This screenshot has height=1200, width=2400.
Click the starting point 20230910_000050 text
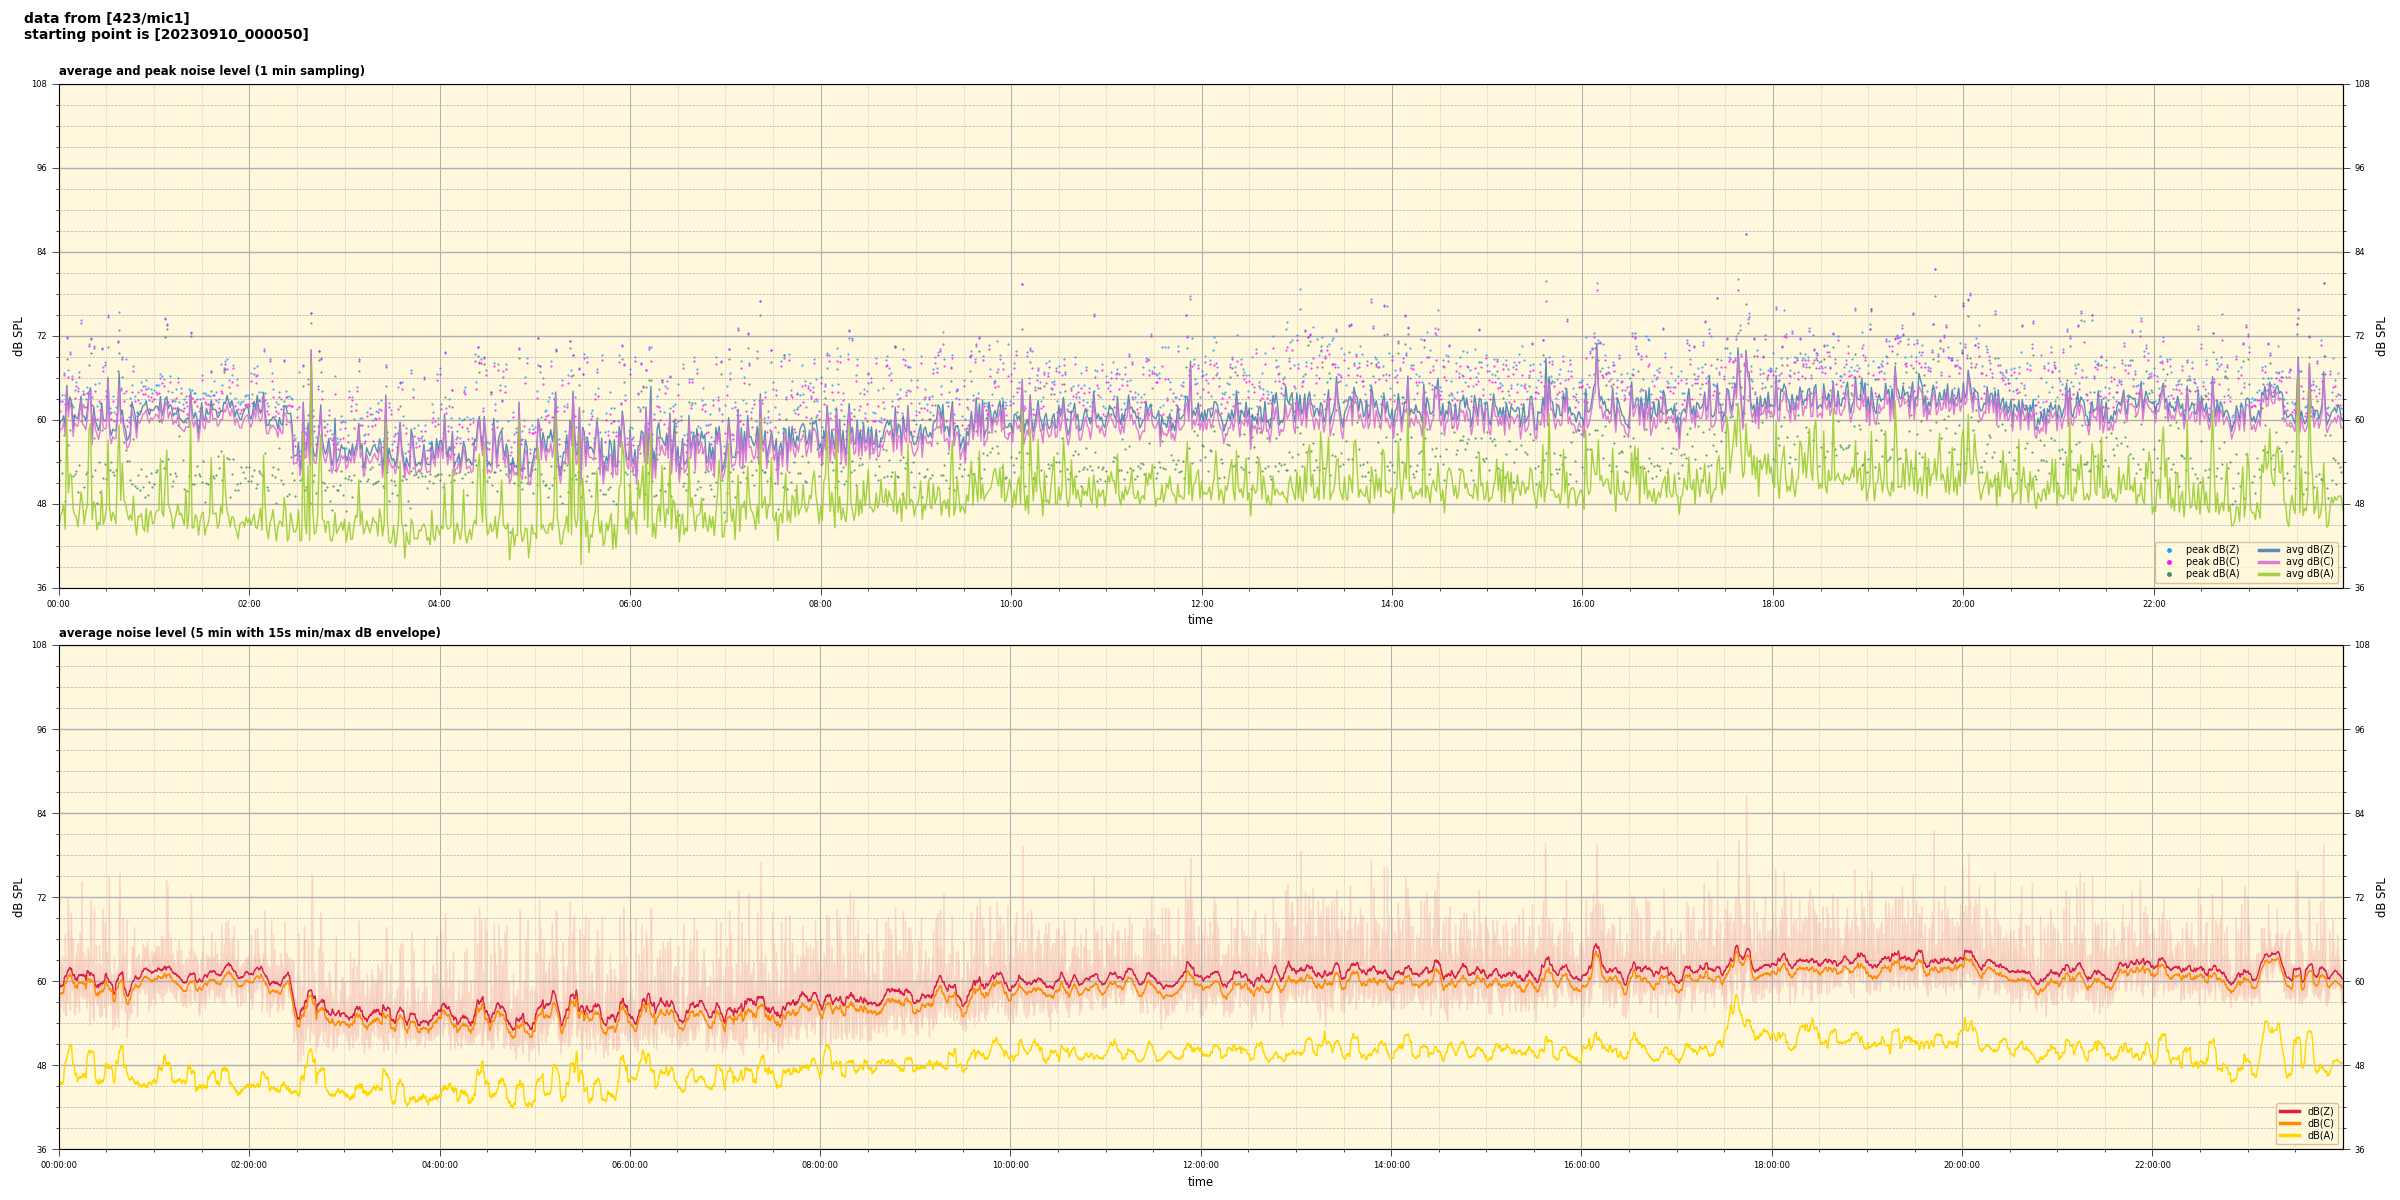(x=166, y=35)
